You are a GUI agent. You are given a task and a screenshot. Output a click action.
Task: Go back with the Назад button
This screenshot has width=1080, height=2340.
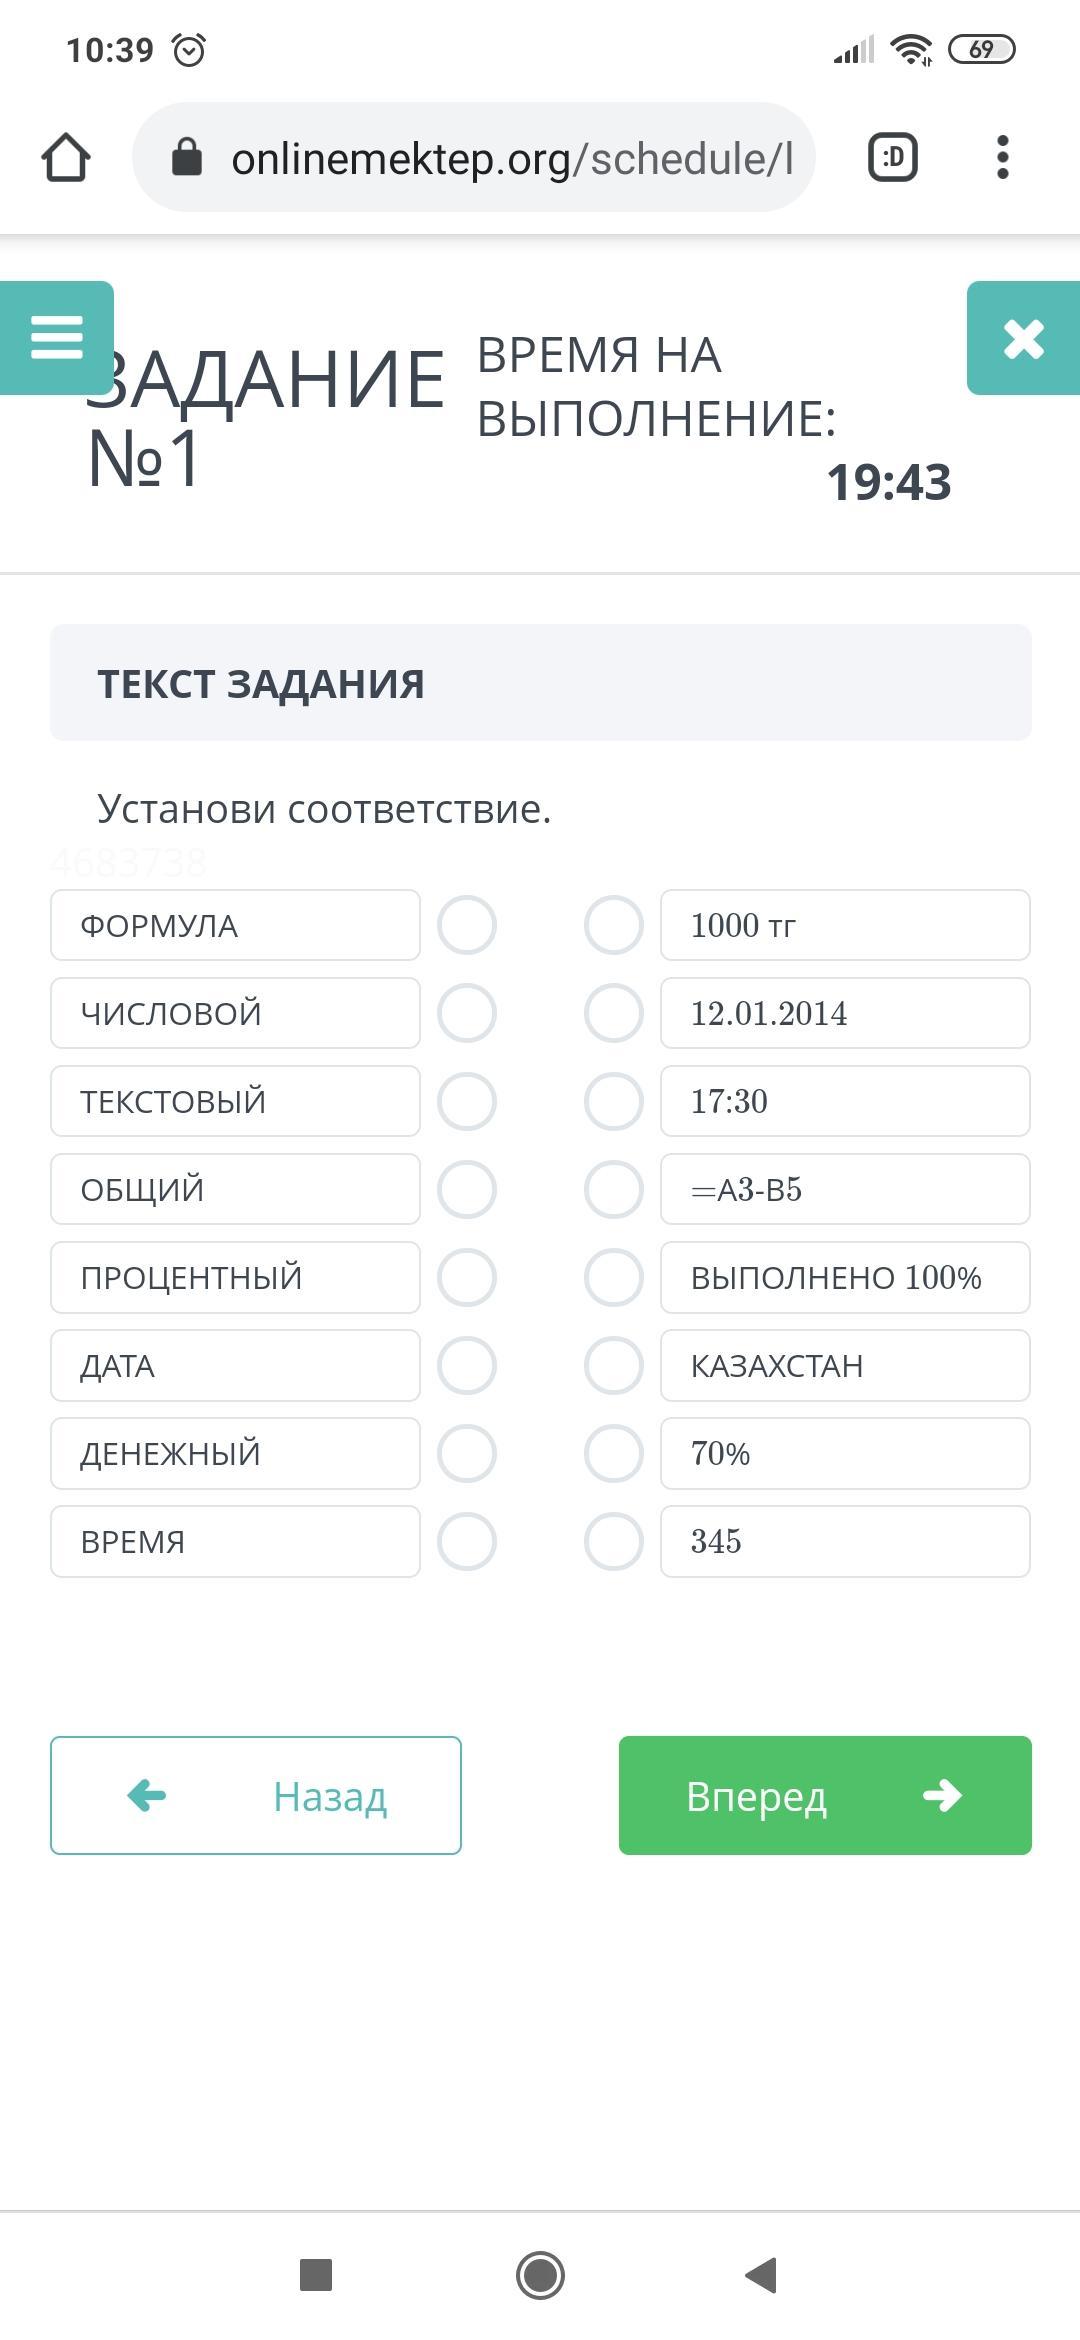[x=256, y=1795]
